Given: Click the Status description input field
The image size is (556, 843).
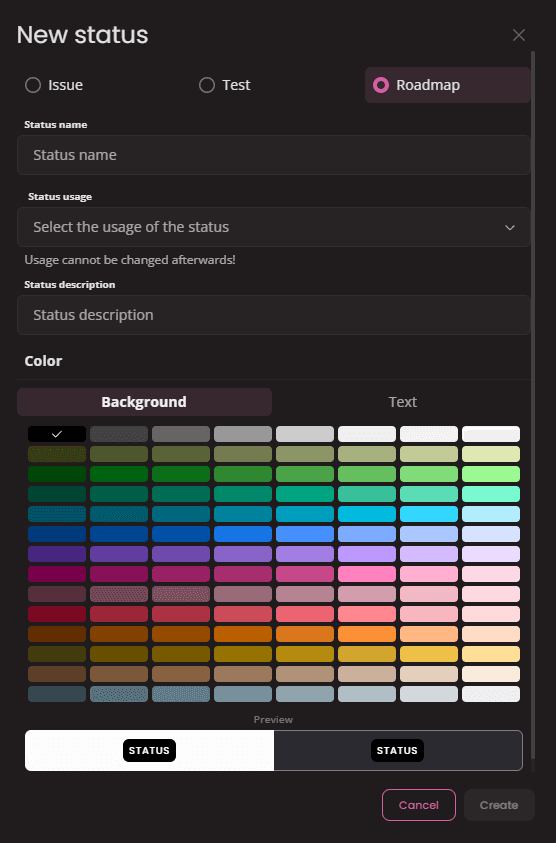Looking at the screenshot, I should click(274, 315).
